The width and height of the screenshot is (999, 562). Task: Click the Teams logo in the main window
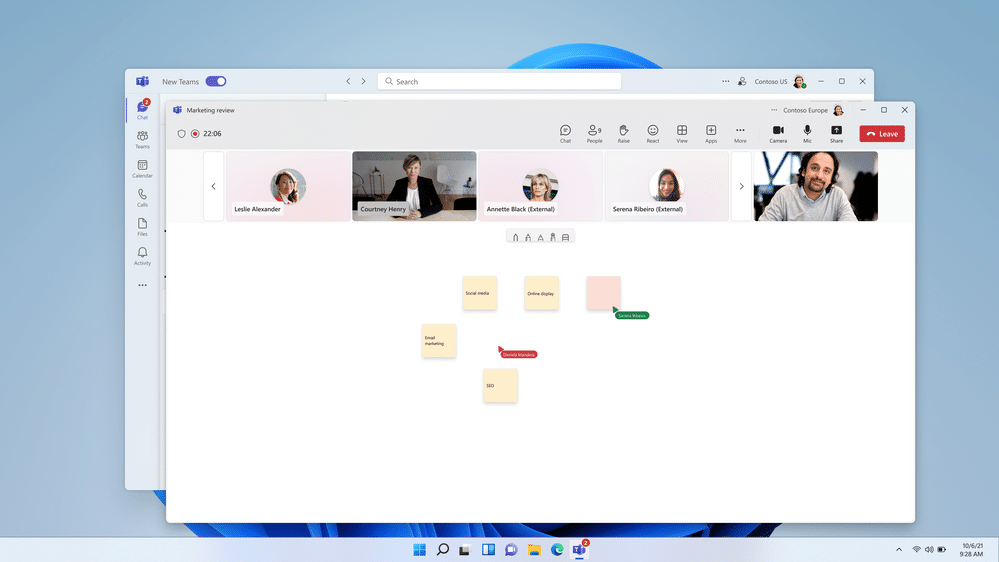tap(142, 82)
